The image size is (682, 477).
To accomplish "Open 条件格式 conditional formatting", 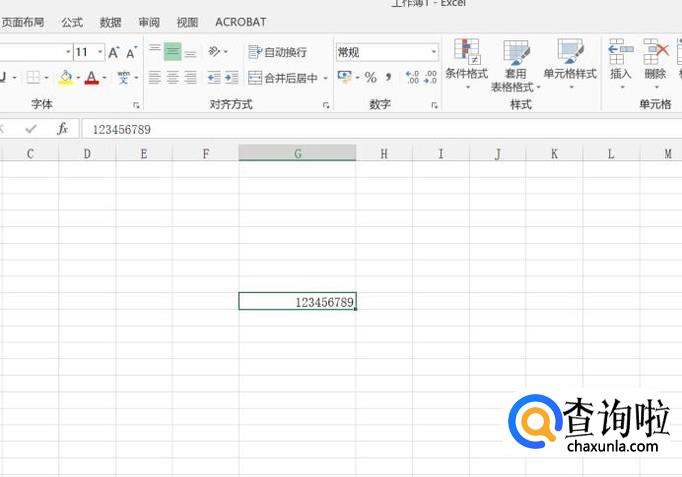I will click(x=467, y=64).
